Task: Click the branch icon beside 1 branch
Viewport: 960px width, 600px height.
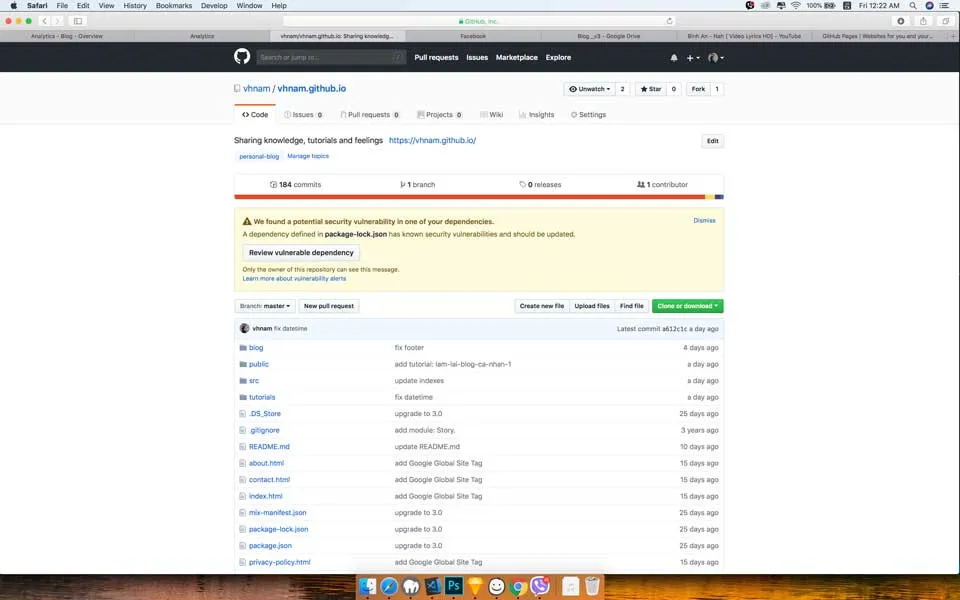Action: click(x=404, y=184)
